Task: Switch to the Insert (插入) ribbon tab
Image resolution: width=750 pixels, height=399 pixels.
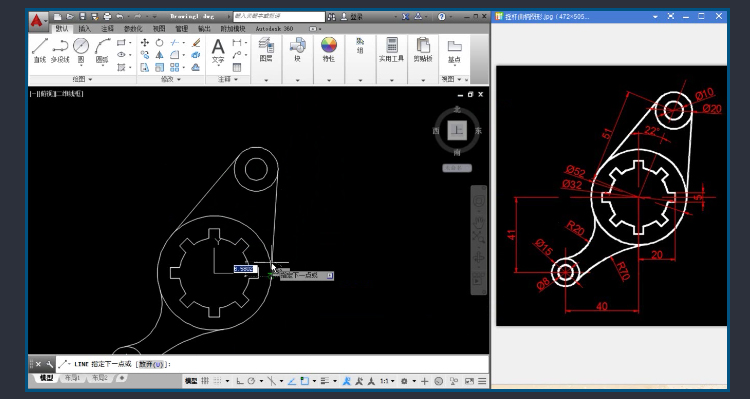Action: click(85, 29)
